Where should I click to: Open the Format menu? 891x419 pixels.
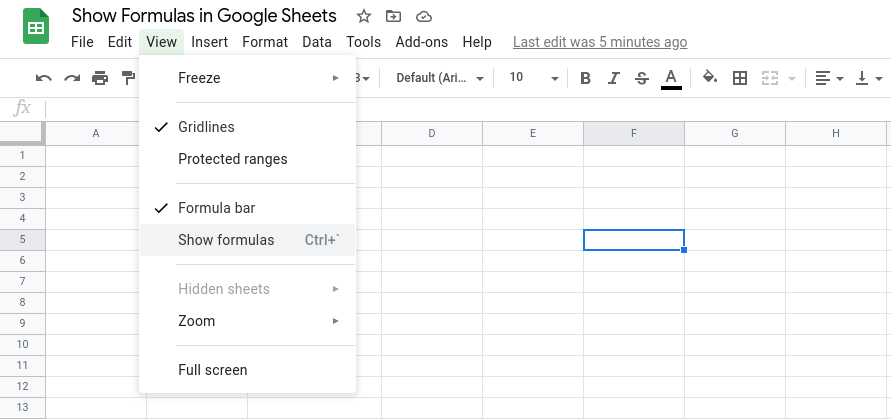pos(265,42)
